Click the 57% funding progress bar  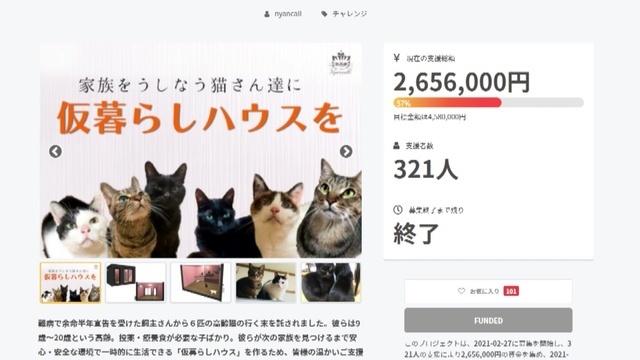click(488, 102)
